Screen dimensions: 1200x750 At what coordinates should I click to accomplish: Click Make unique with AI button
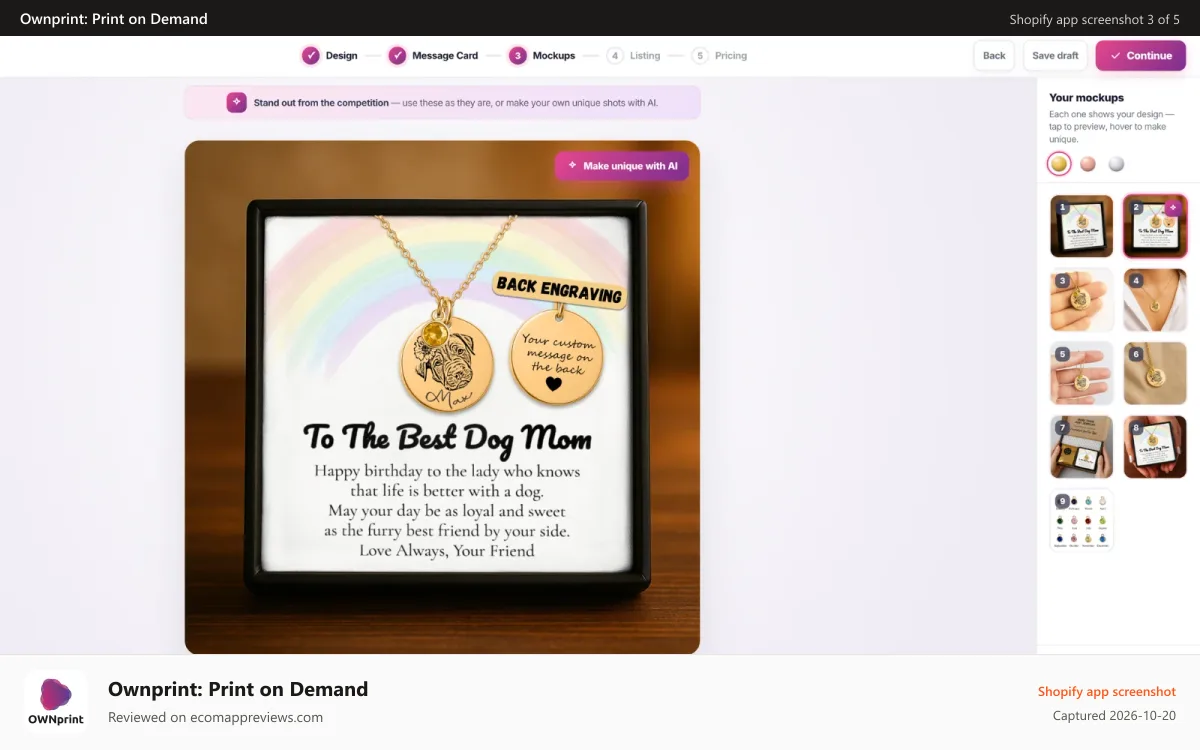point(622,166)
